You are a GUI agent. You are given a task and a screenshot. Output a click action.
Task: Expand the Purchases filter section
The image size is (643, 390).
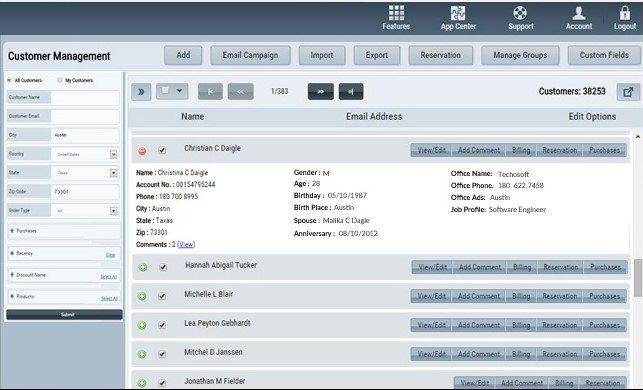click(x=12, y=231)
